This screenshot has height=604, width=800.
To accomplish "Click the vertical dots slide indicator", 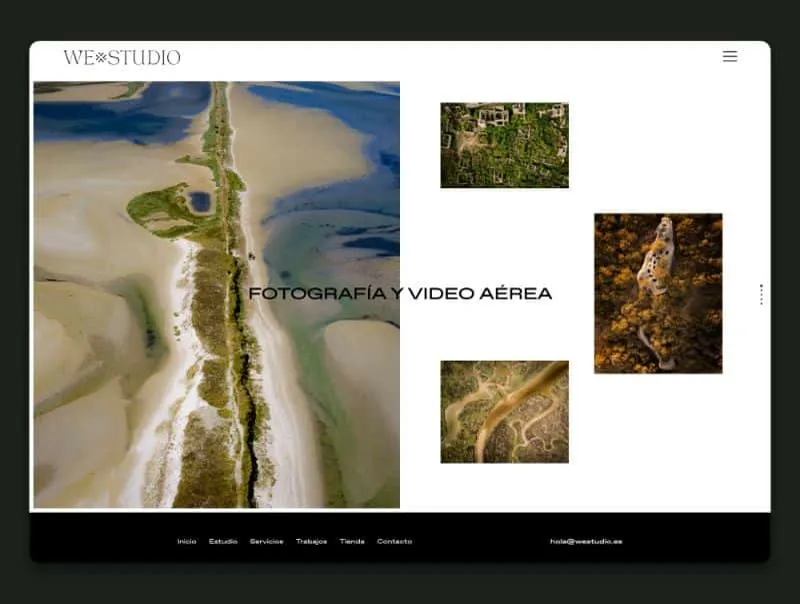I will tap(761, 294).
